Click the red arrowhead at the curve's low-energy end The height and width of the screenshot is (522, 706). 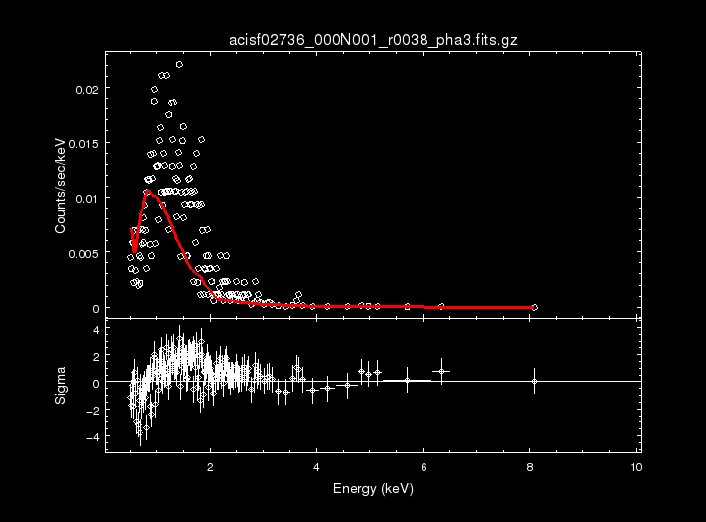134,244
